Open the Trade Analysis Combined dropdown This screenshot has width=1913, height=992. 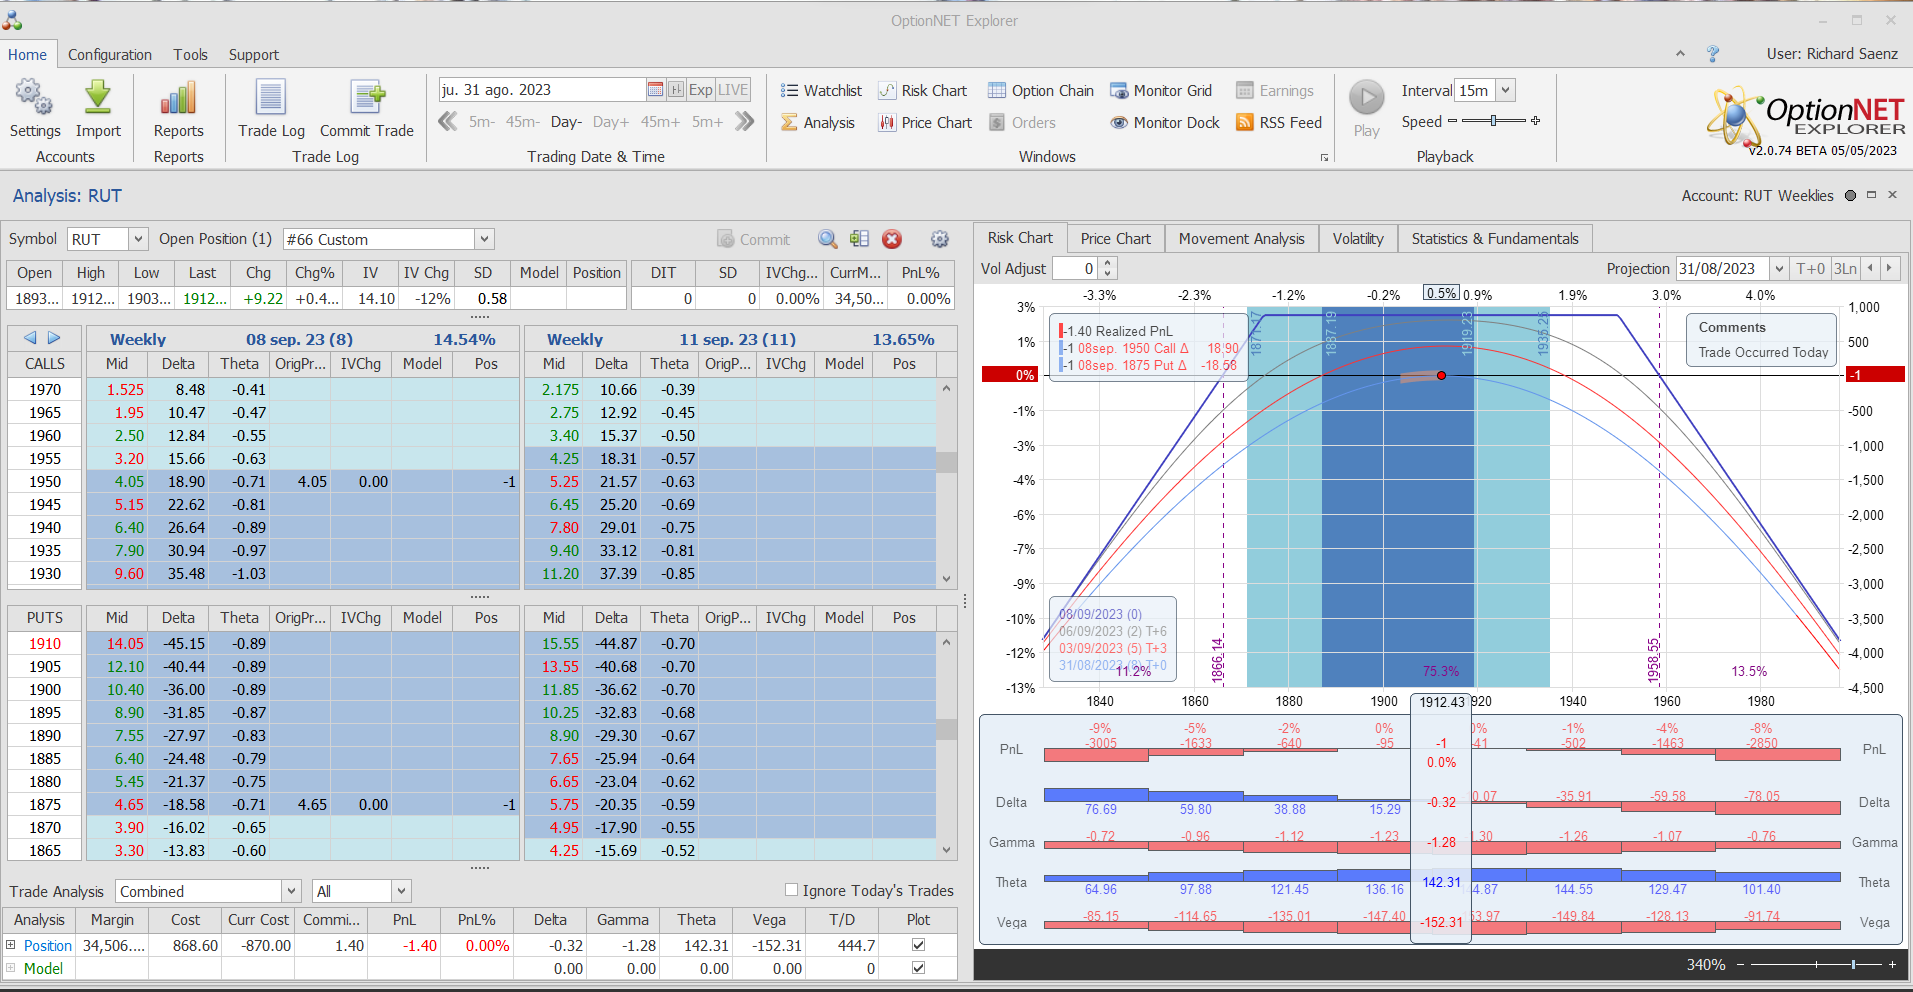(291, 891)
